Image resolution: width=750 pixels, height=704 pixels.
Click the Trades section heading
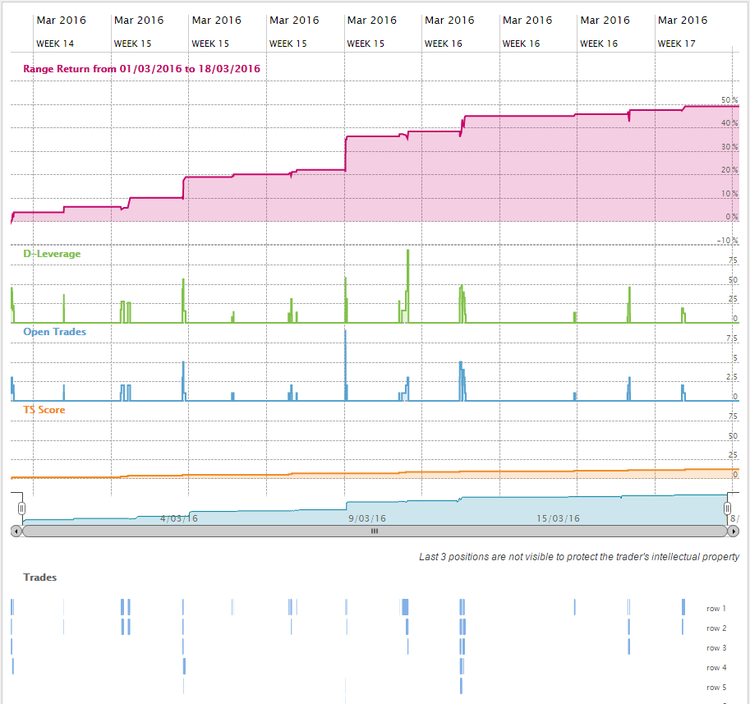(x=40, y=577)
